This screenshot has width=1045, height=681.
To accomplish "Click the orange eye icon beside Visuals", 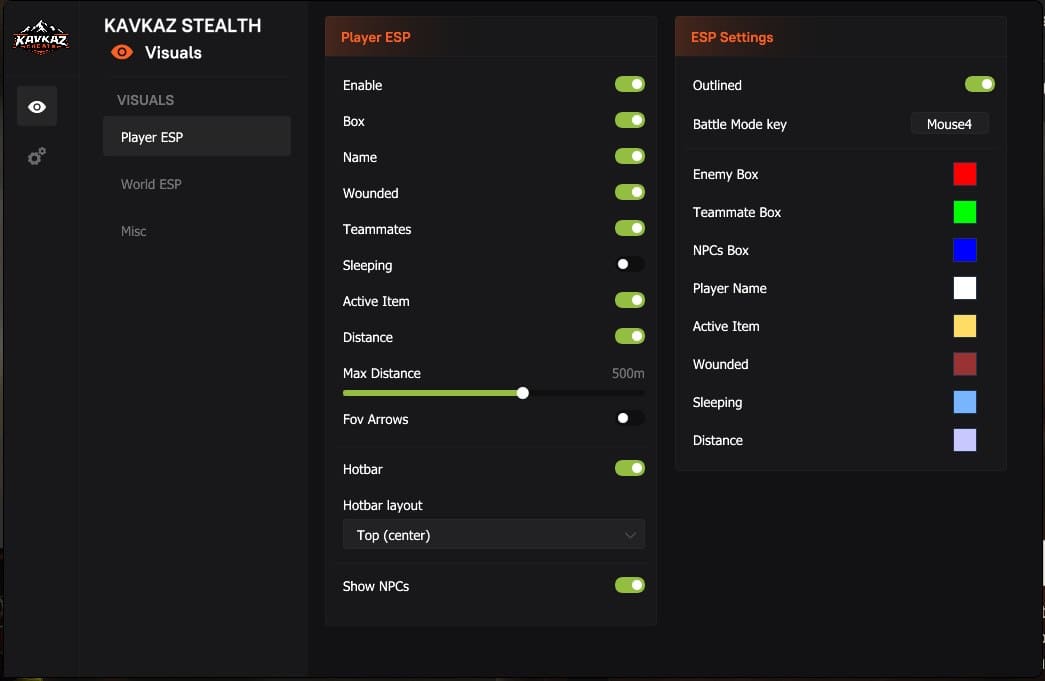I will pos(122,53).
